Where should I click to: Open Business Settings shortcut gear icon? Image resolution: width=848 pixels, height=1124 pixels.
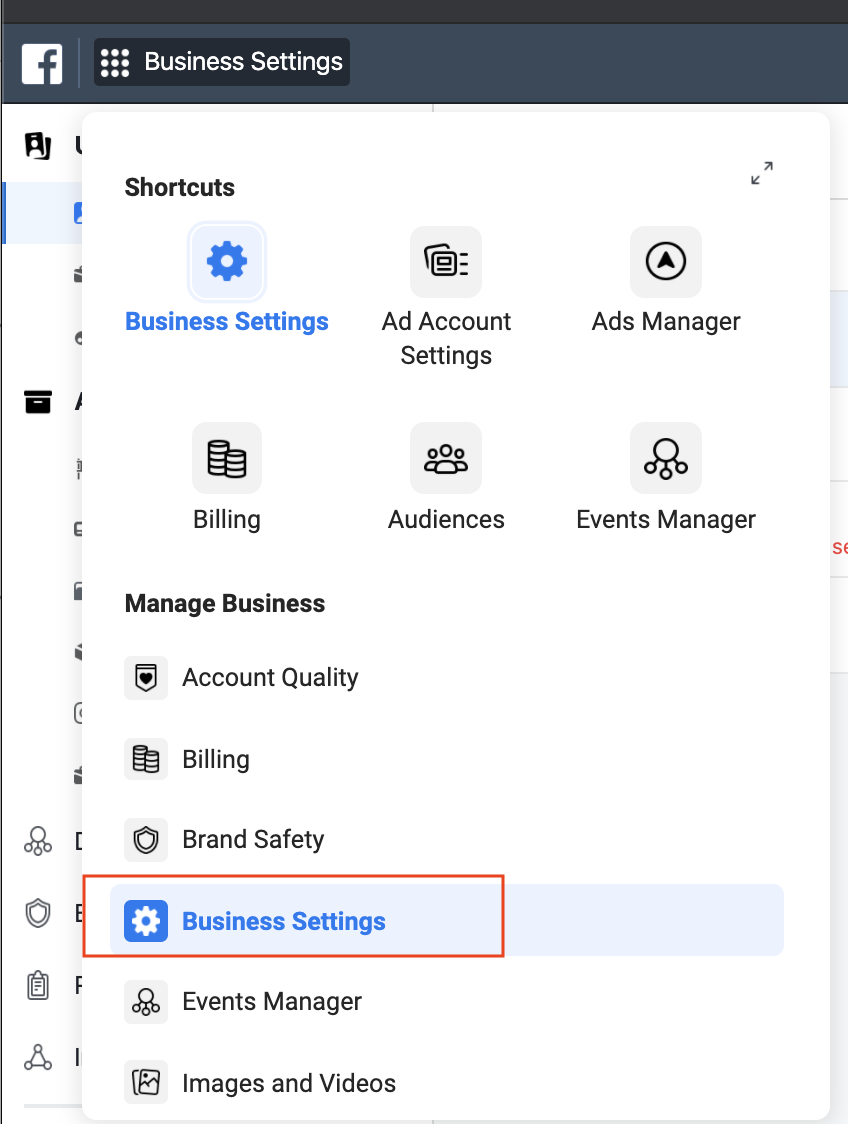click(227, 262)
